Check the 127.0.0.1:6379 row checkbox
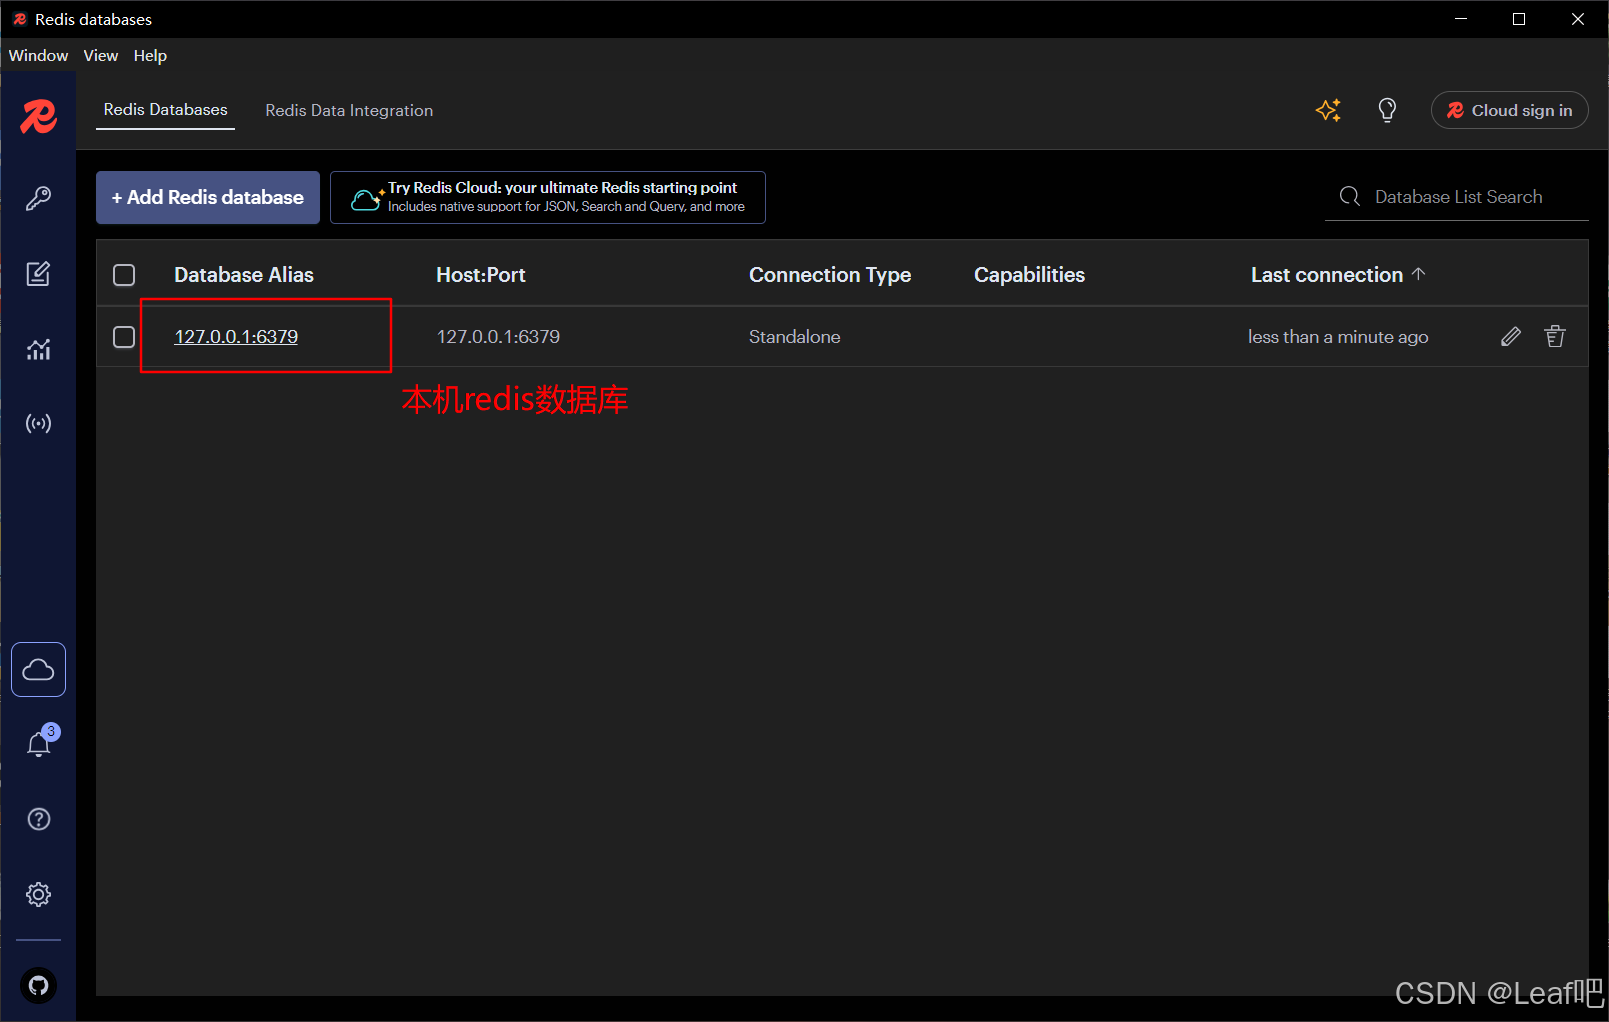 (x=124, y=337)
